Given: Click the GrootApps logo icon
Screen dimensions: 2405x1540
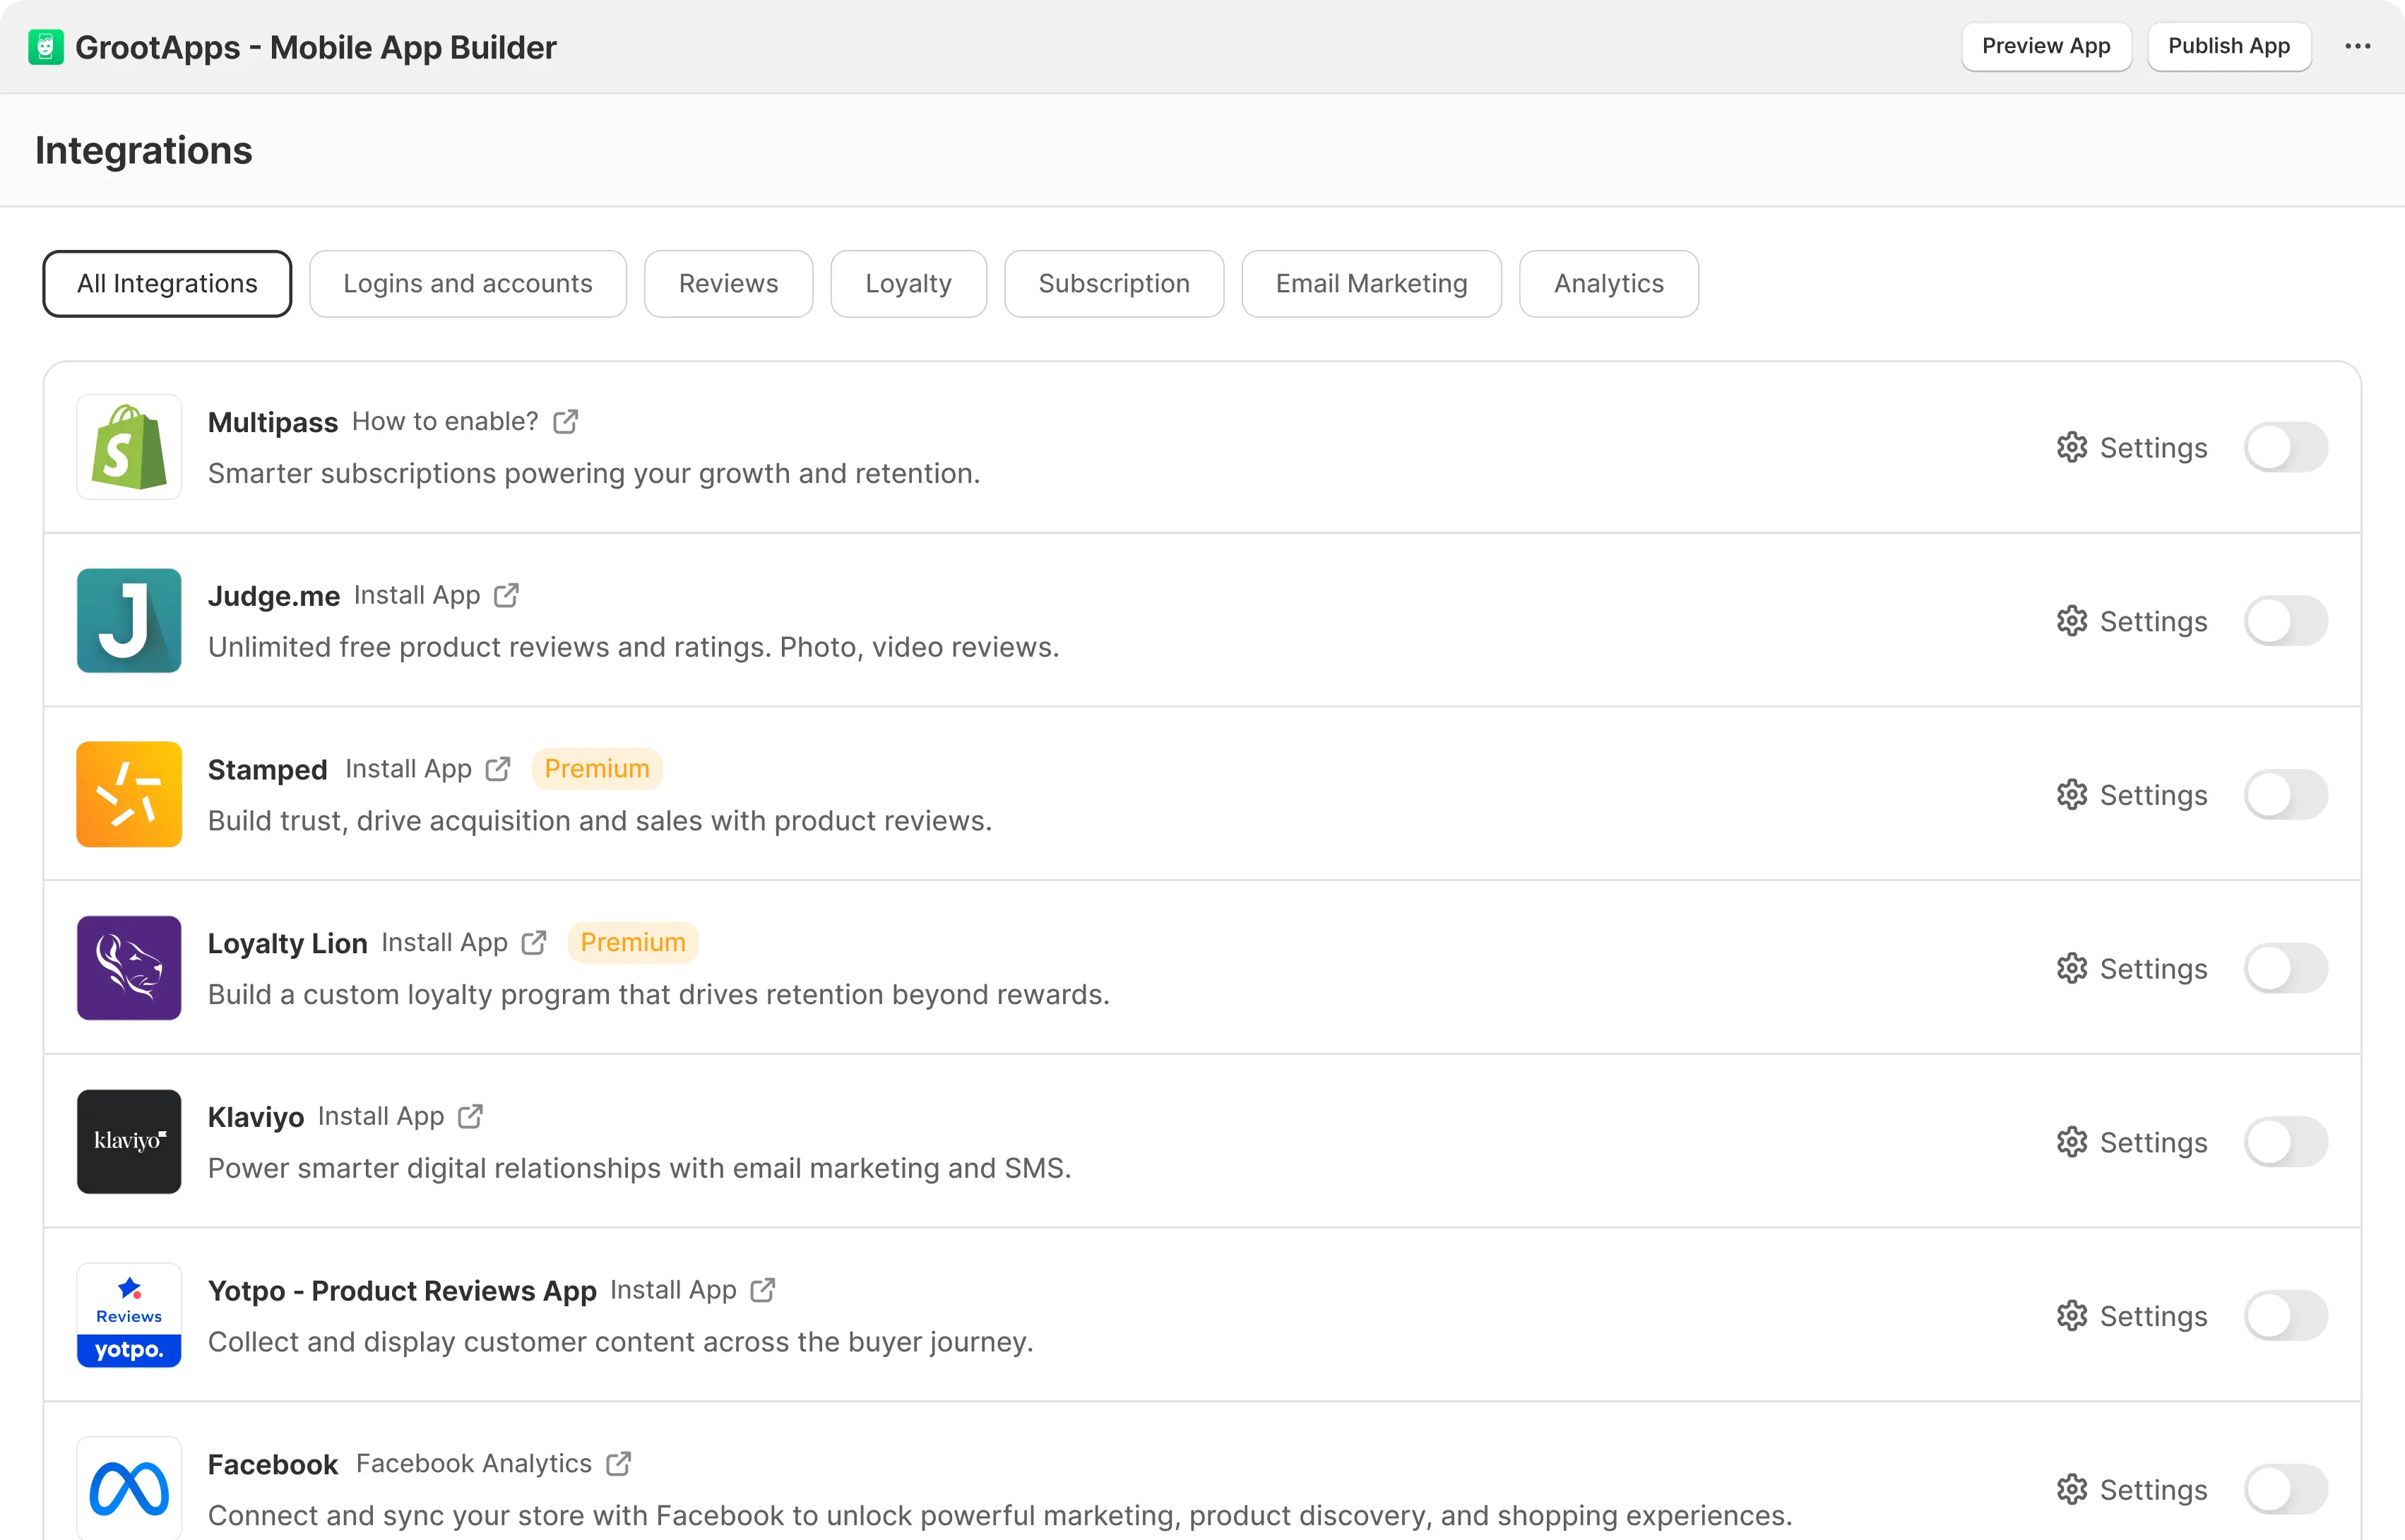Looking at the screenshot, I should pyautogui.click(x=46, y=47).
